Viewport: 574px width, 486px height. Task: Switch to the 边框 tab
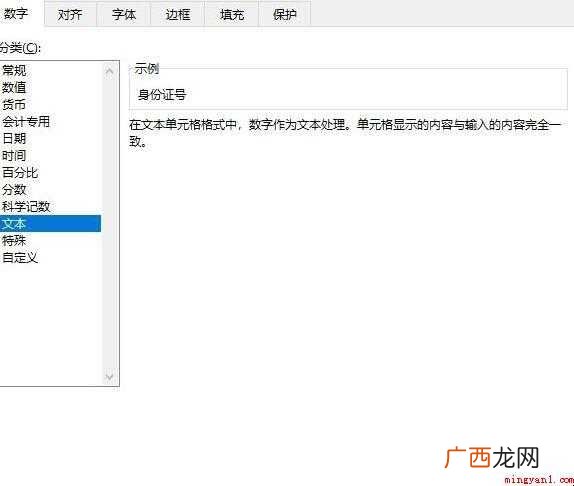(x=178, y=14)
